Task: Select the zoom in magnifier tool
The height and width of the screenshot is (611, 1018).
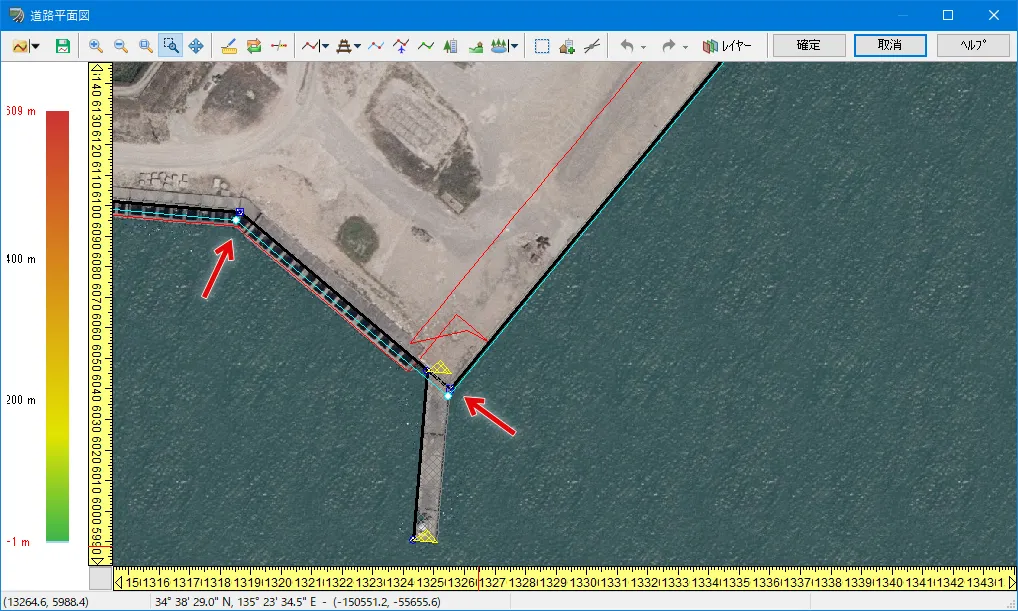Action: point(96,46)
